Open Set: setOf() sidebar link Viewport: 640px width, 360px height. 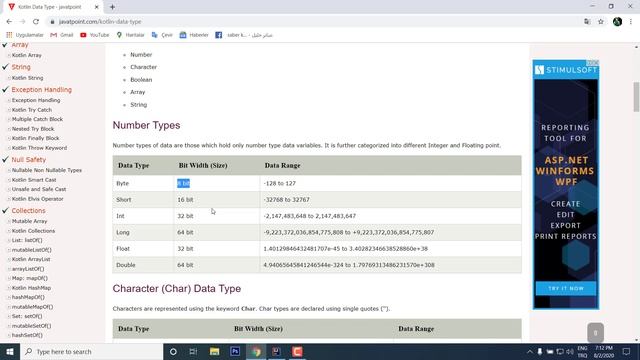pyautogui.click(x=27, y=316)
